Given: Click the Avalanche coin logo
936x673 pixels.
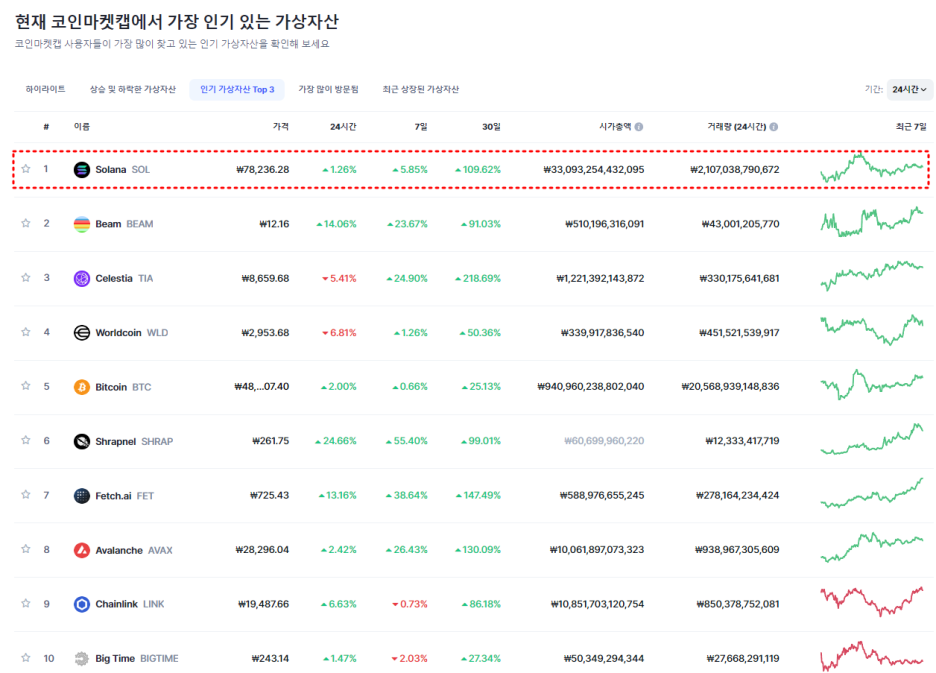Looking at the screenshot, I should [x=82, y=550].
